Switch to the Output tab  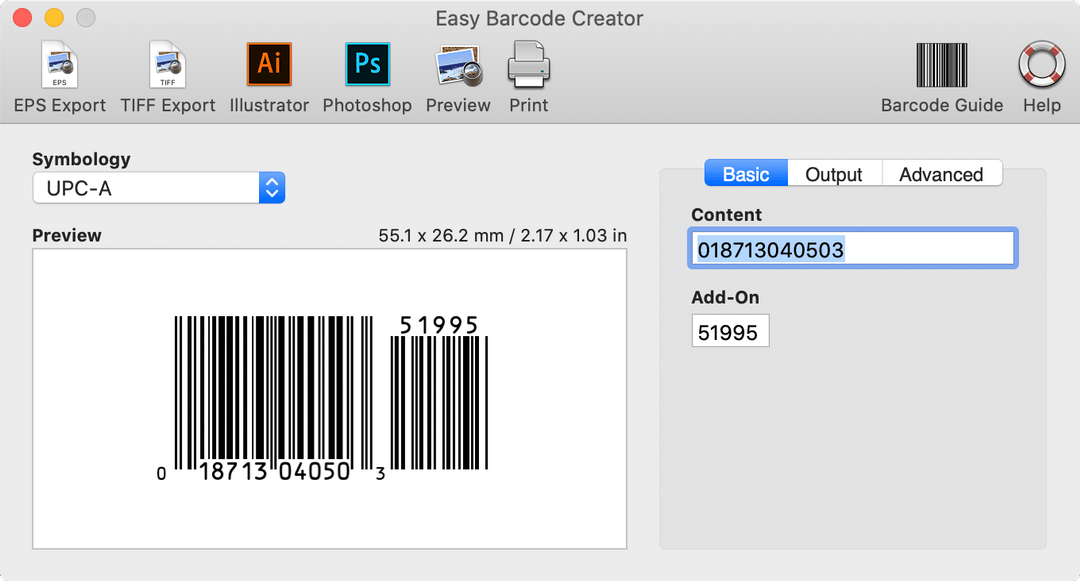pyautogui.click(x=834, y=173)
